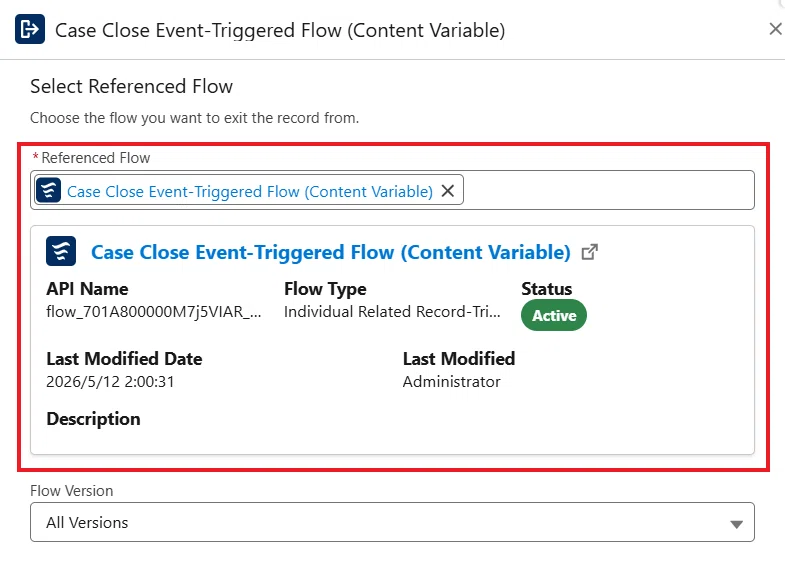
Task: Click the Last Modified Date value
Action: point(110,382)
